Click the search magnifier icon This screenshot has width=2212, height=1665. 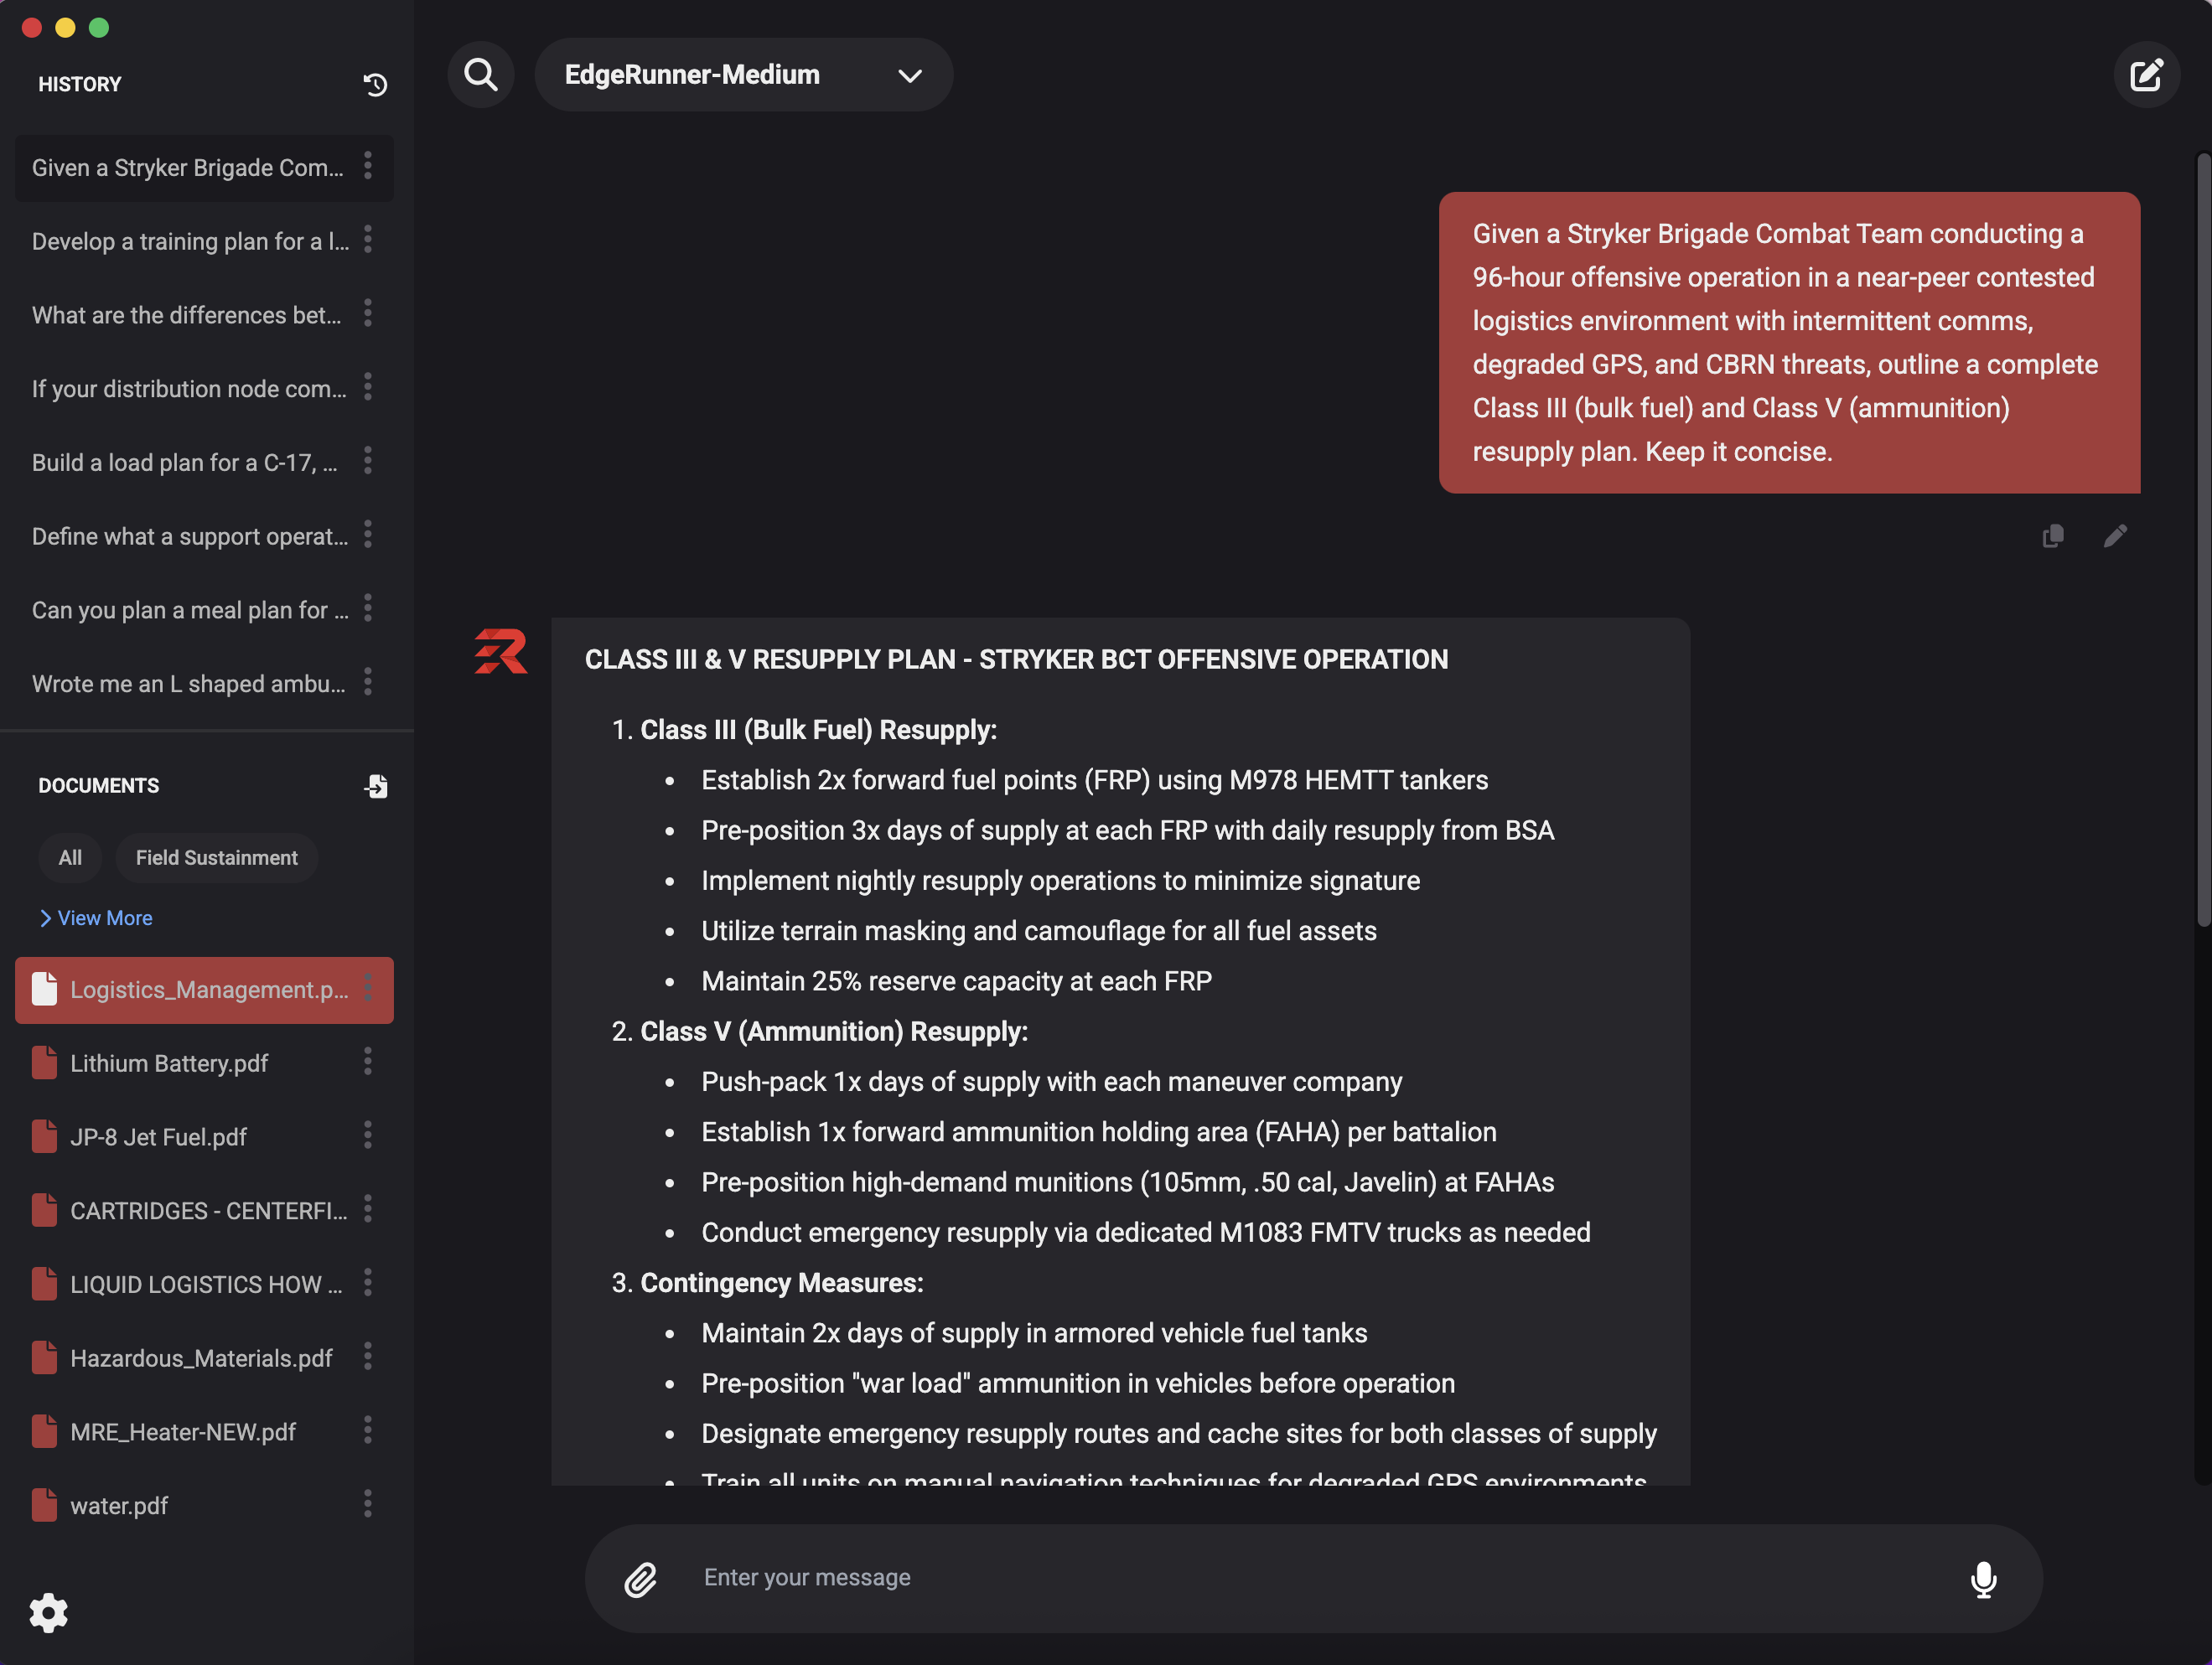tap(481, 75)
